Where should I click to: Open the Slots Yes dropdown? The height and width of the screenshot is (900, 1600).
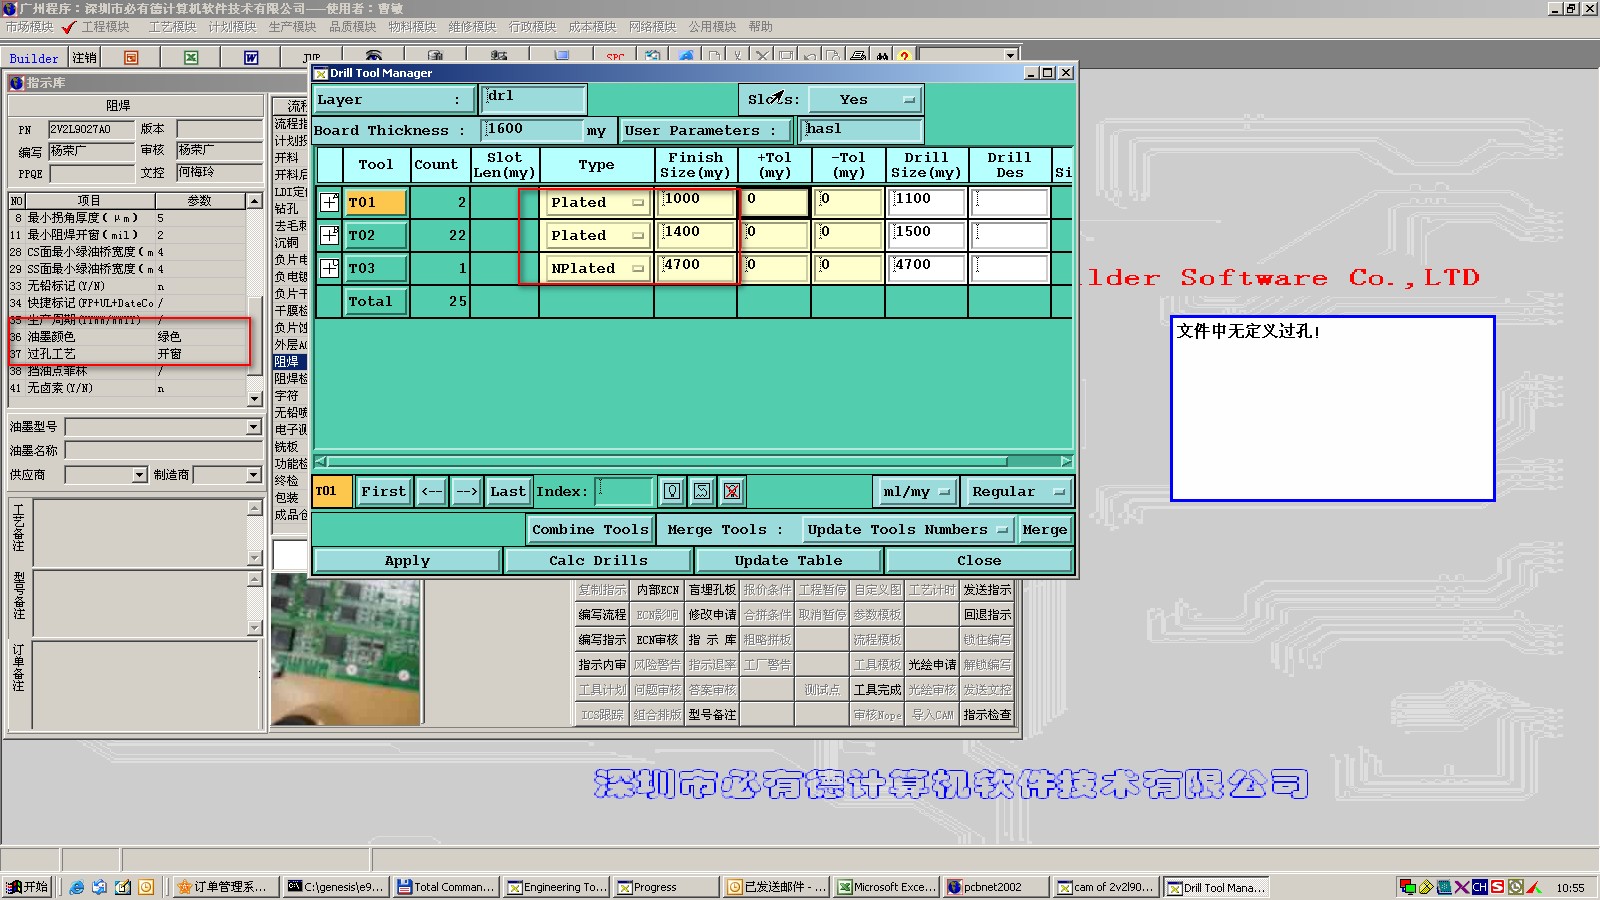(865, 99)
